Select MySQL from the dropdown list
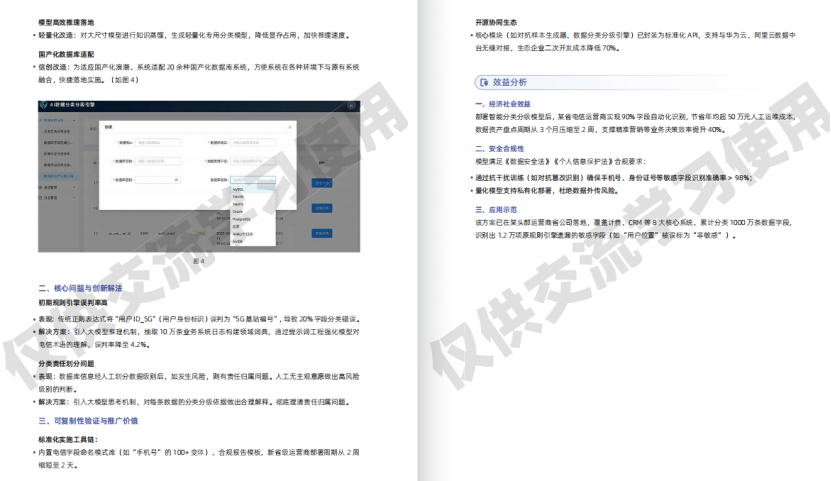Viewport: 831px width, 481px height. [x=239, y=189]
